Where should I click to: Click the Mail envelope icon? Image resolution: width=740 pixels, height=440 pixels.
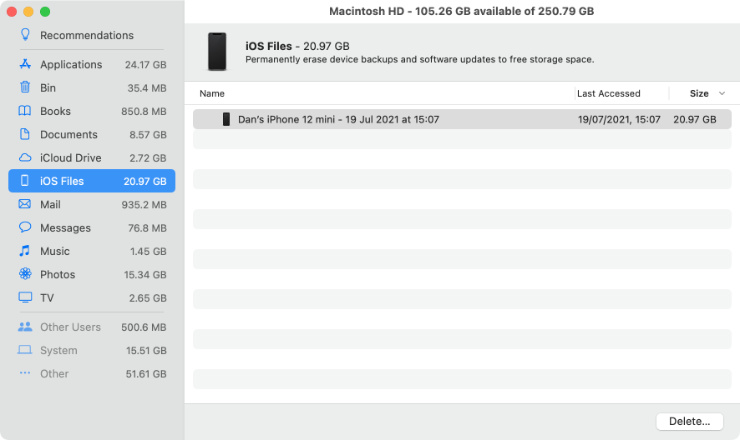(x=25, y=204)
